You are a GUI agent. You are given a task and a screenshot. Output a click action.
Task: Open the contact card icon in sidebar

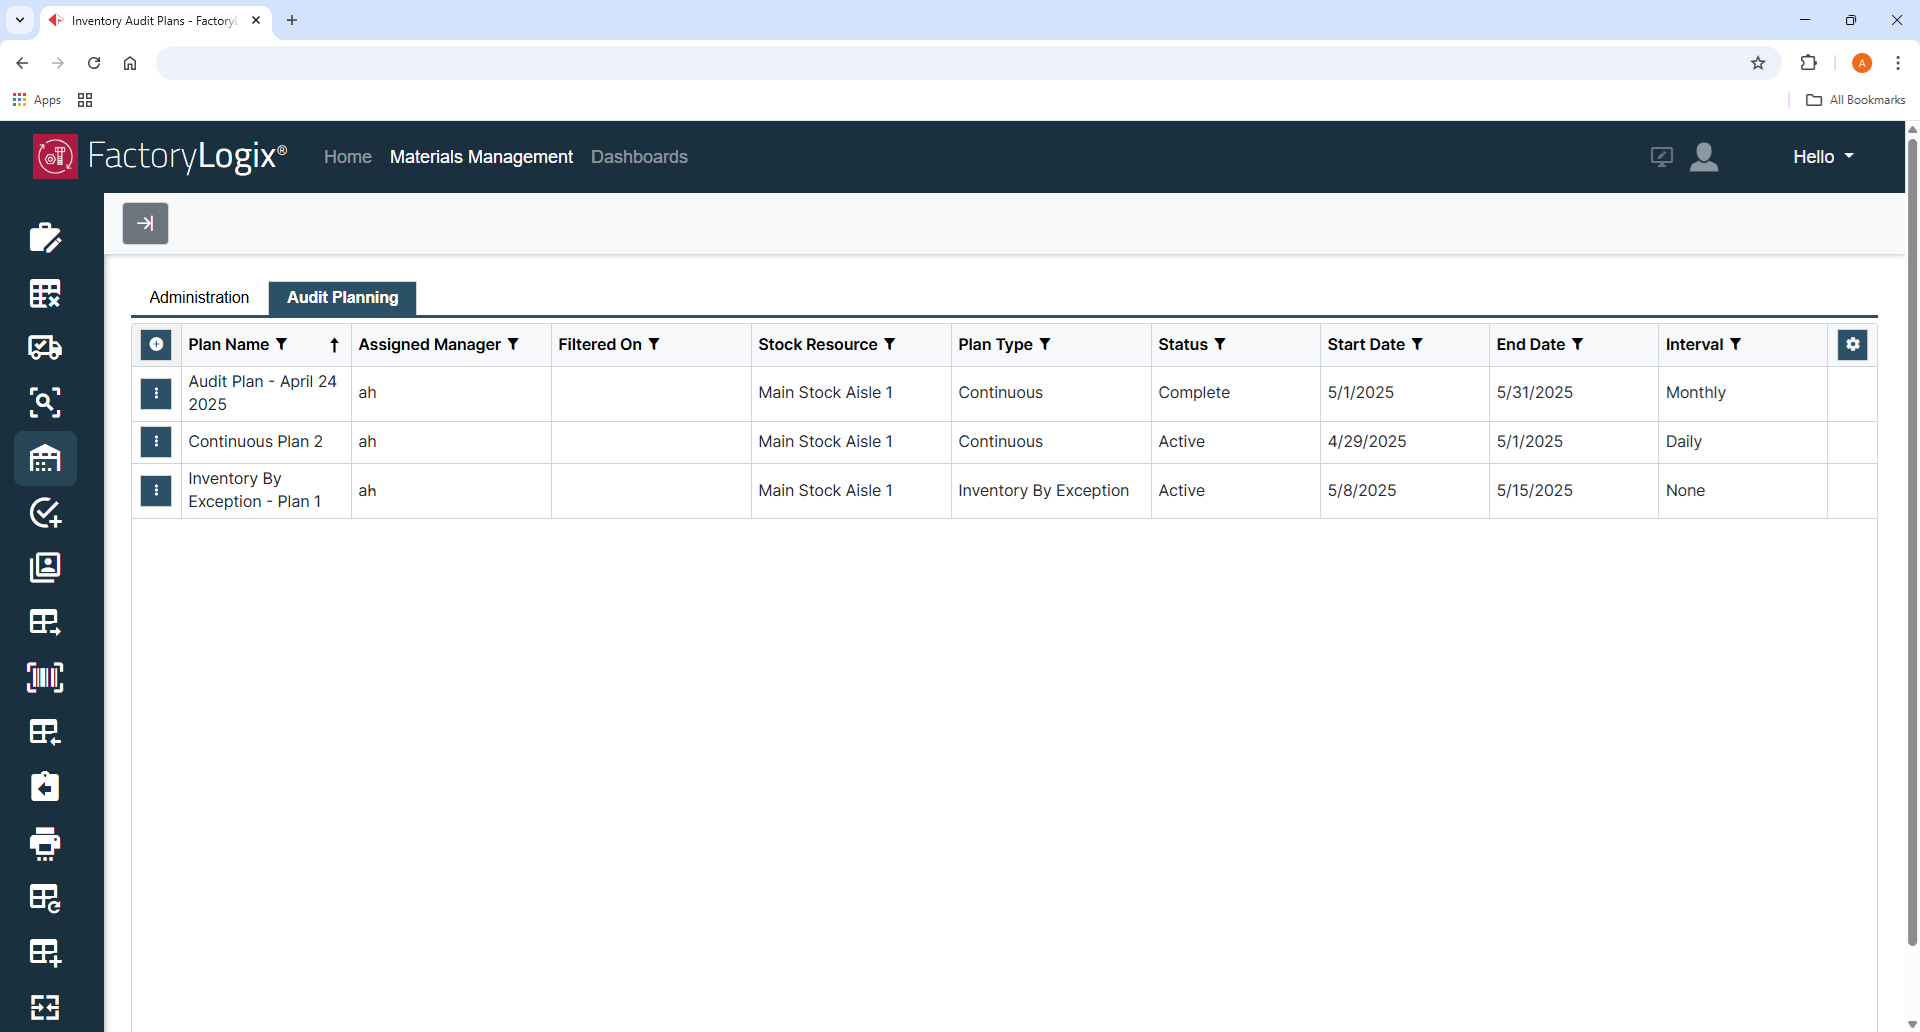tap(45, 567)
